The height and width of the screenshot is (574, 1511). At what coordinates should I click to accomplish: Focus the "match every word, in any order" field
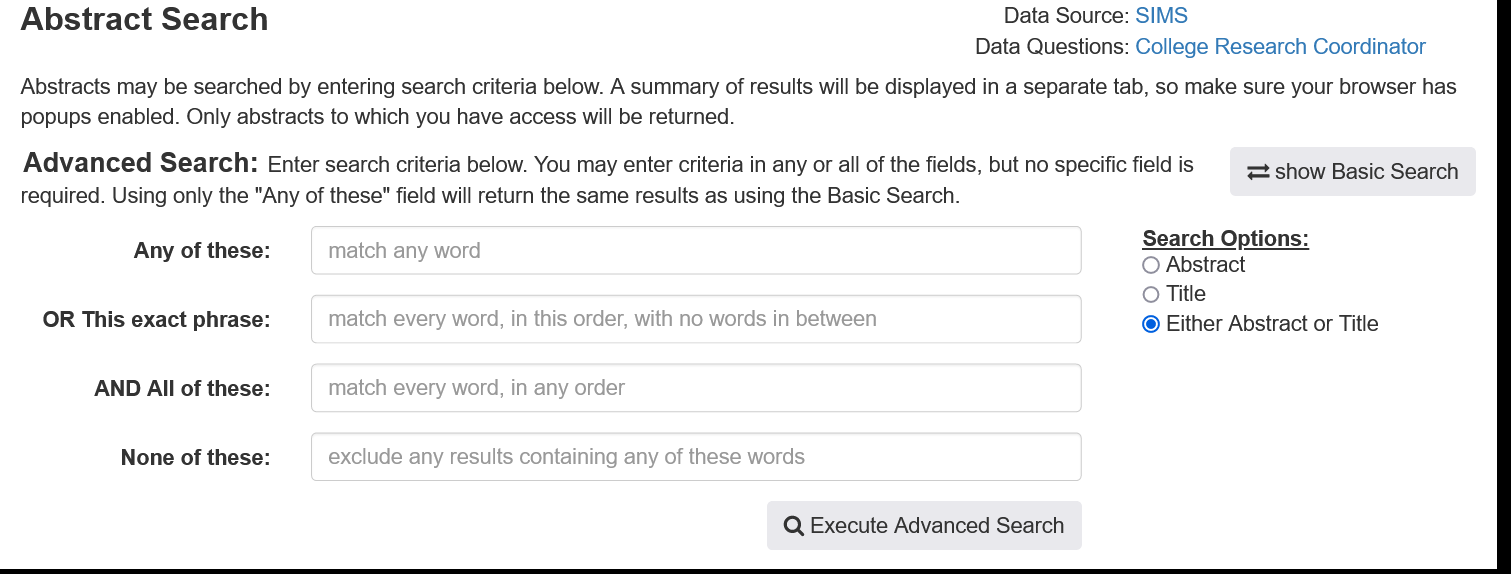(x=696, y=388)
